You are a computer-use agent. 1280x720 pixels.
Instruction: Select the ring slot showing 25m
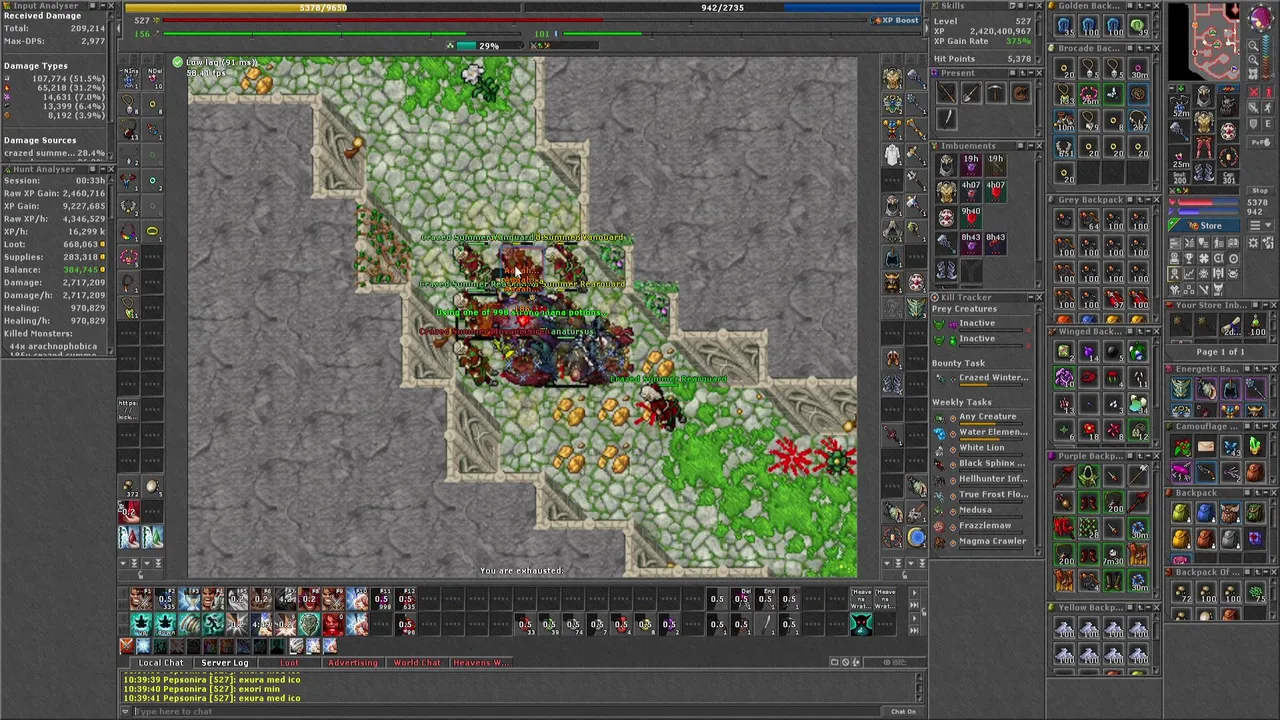[x=1180, y=157]
